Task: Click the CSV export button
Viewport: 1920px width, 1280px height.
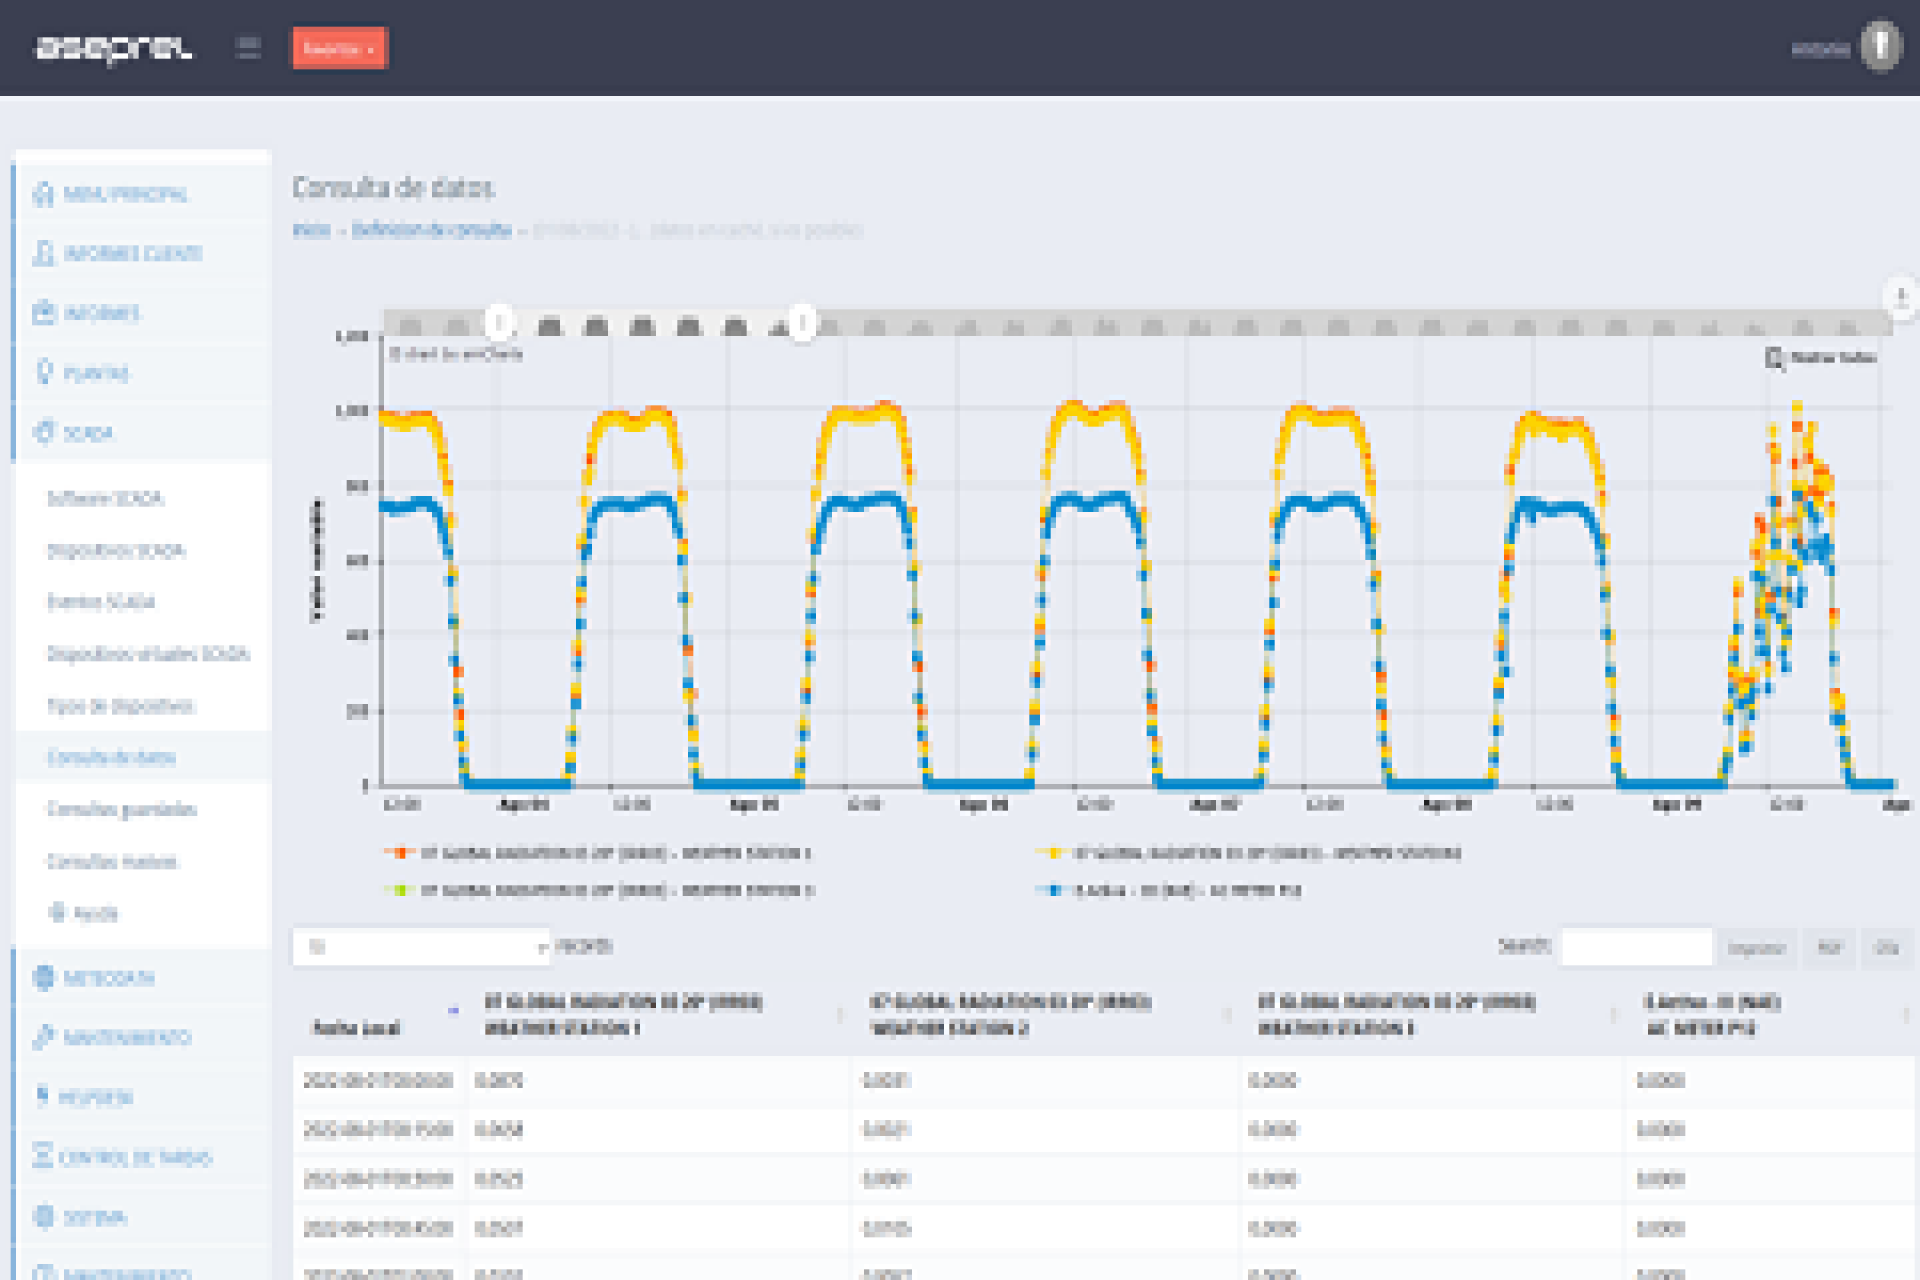Action: coord(1886,947)
